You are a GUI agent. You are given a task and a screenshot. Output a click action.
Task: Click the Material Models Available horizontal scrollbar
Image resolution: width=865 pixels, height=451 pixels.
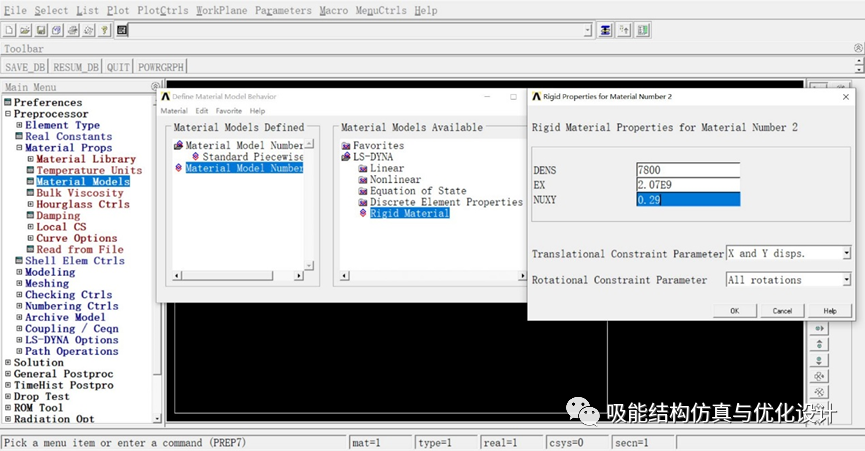point(433,275)
